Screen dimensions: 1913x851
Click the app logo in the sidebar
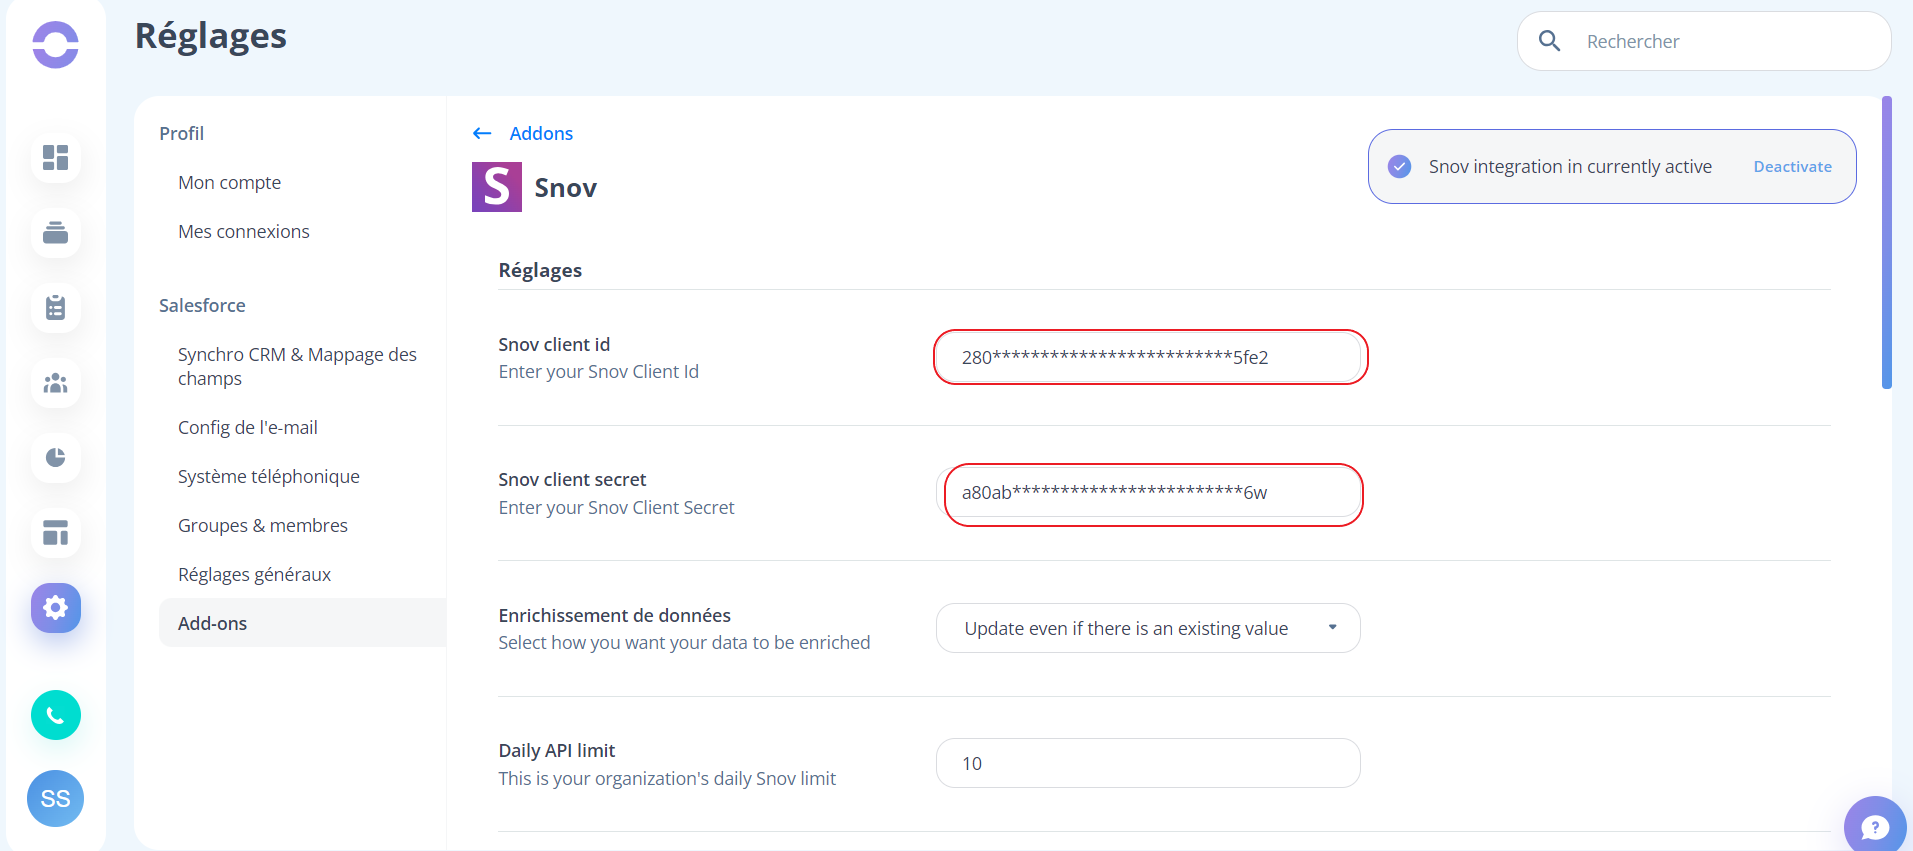(x=55, y=44)
